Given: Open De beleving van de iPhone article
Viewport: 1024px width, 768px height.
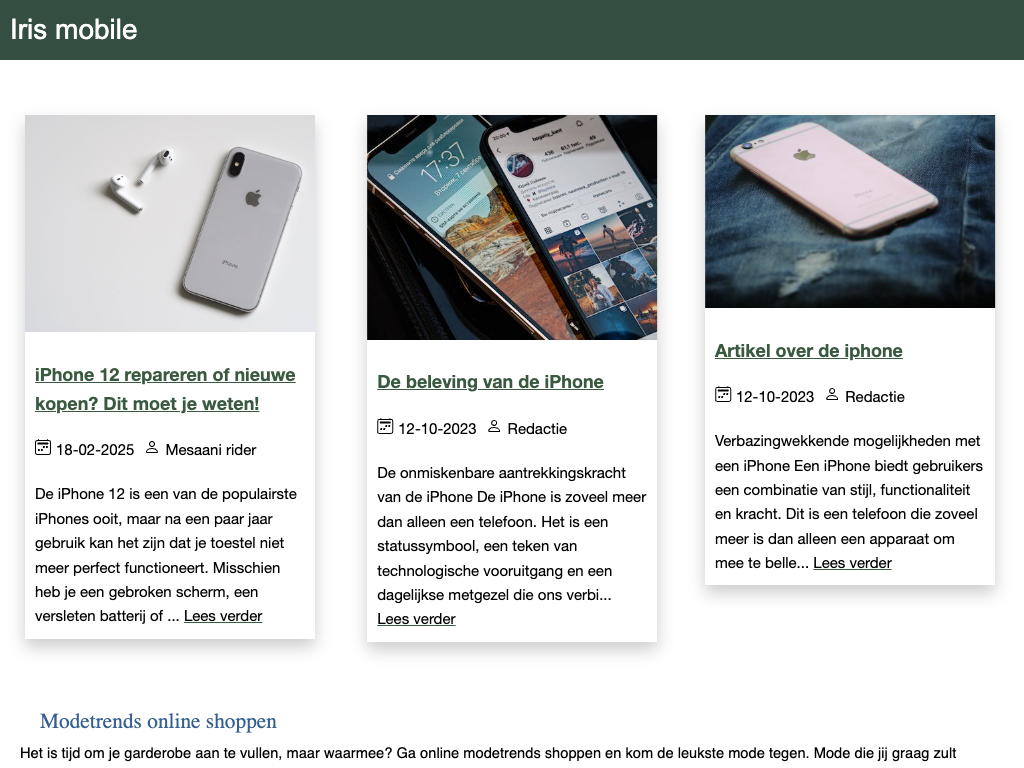Looking at the screenshot, I should 490,382.
